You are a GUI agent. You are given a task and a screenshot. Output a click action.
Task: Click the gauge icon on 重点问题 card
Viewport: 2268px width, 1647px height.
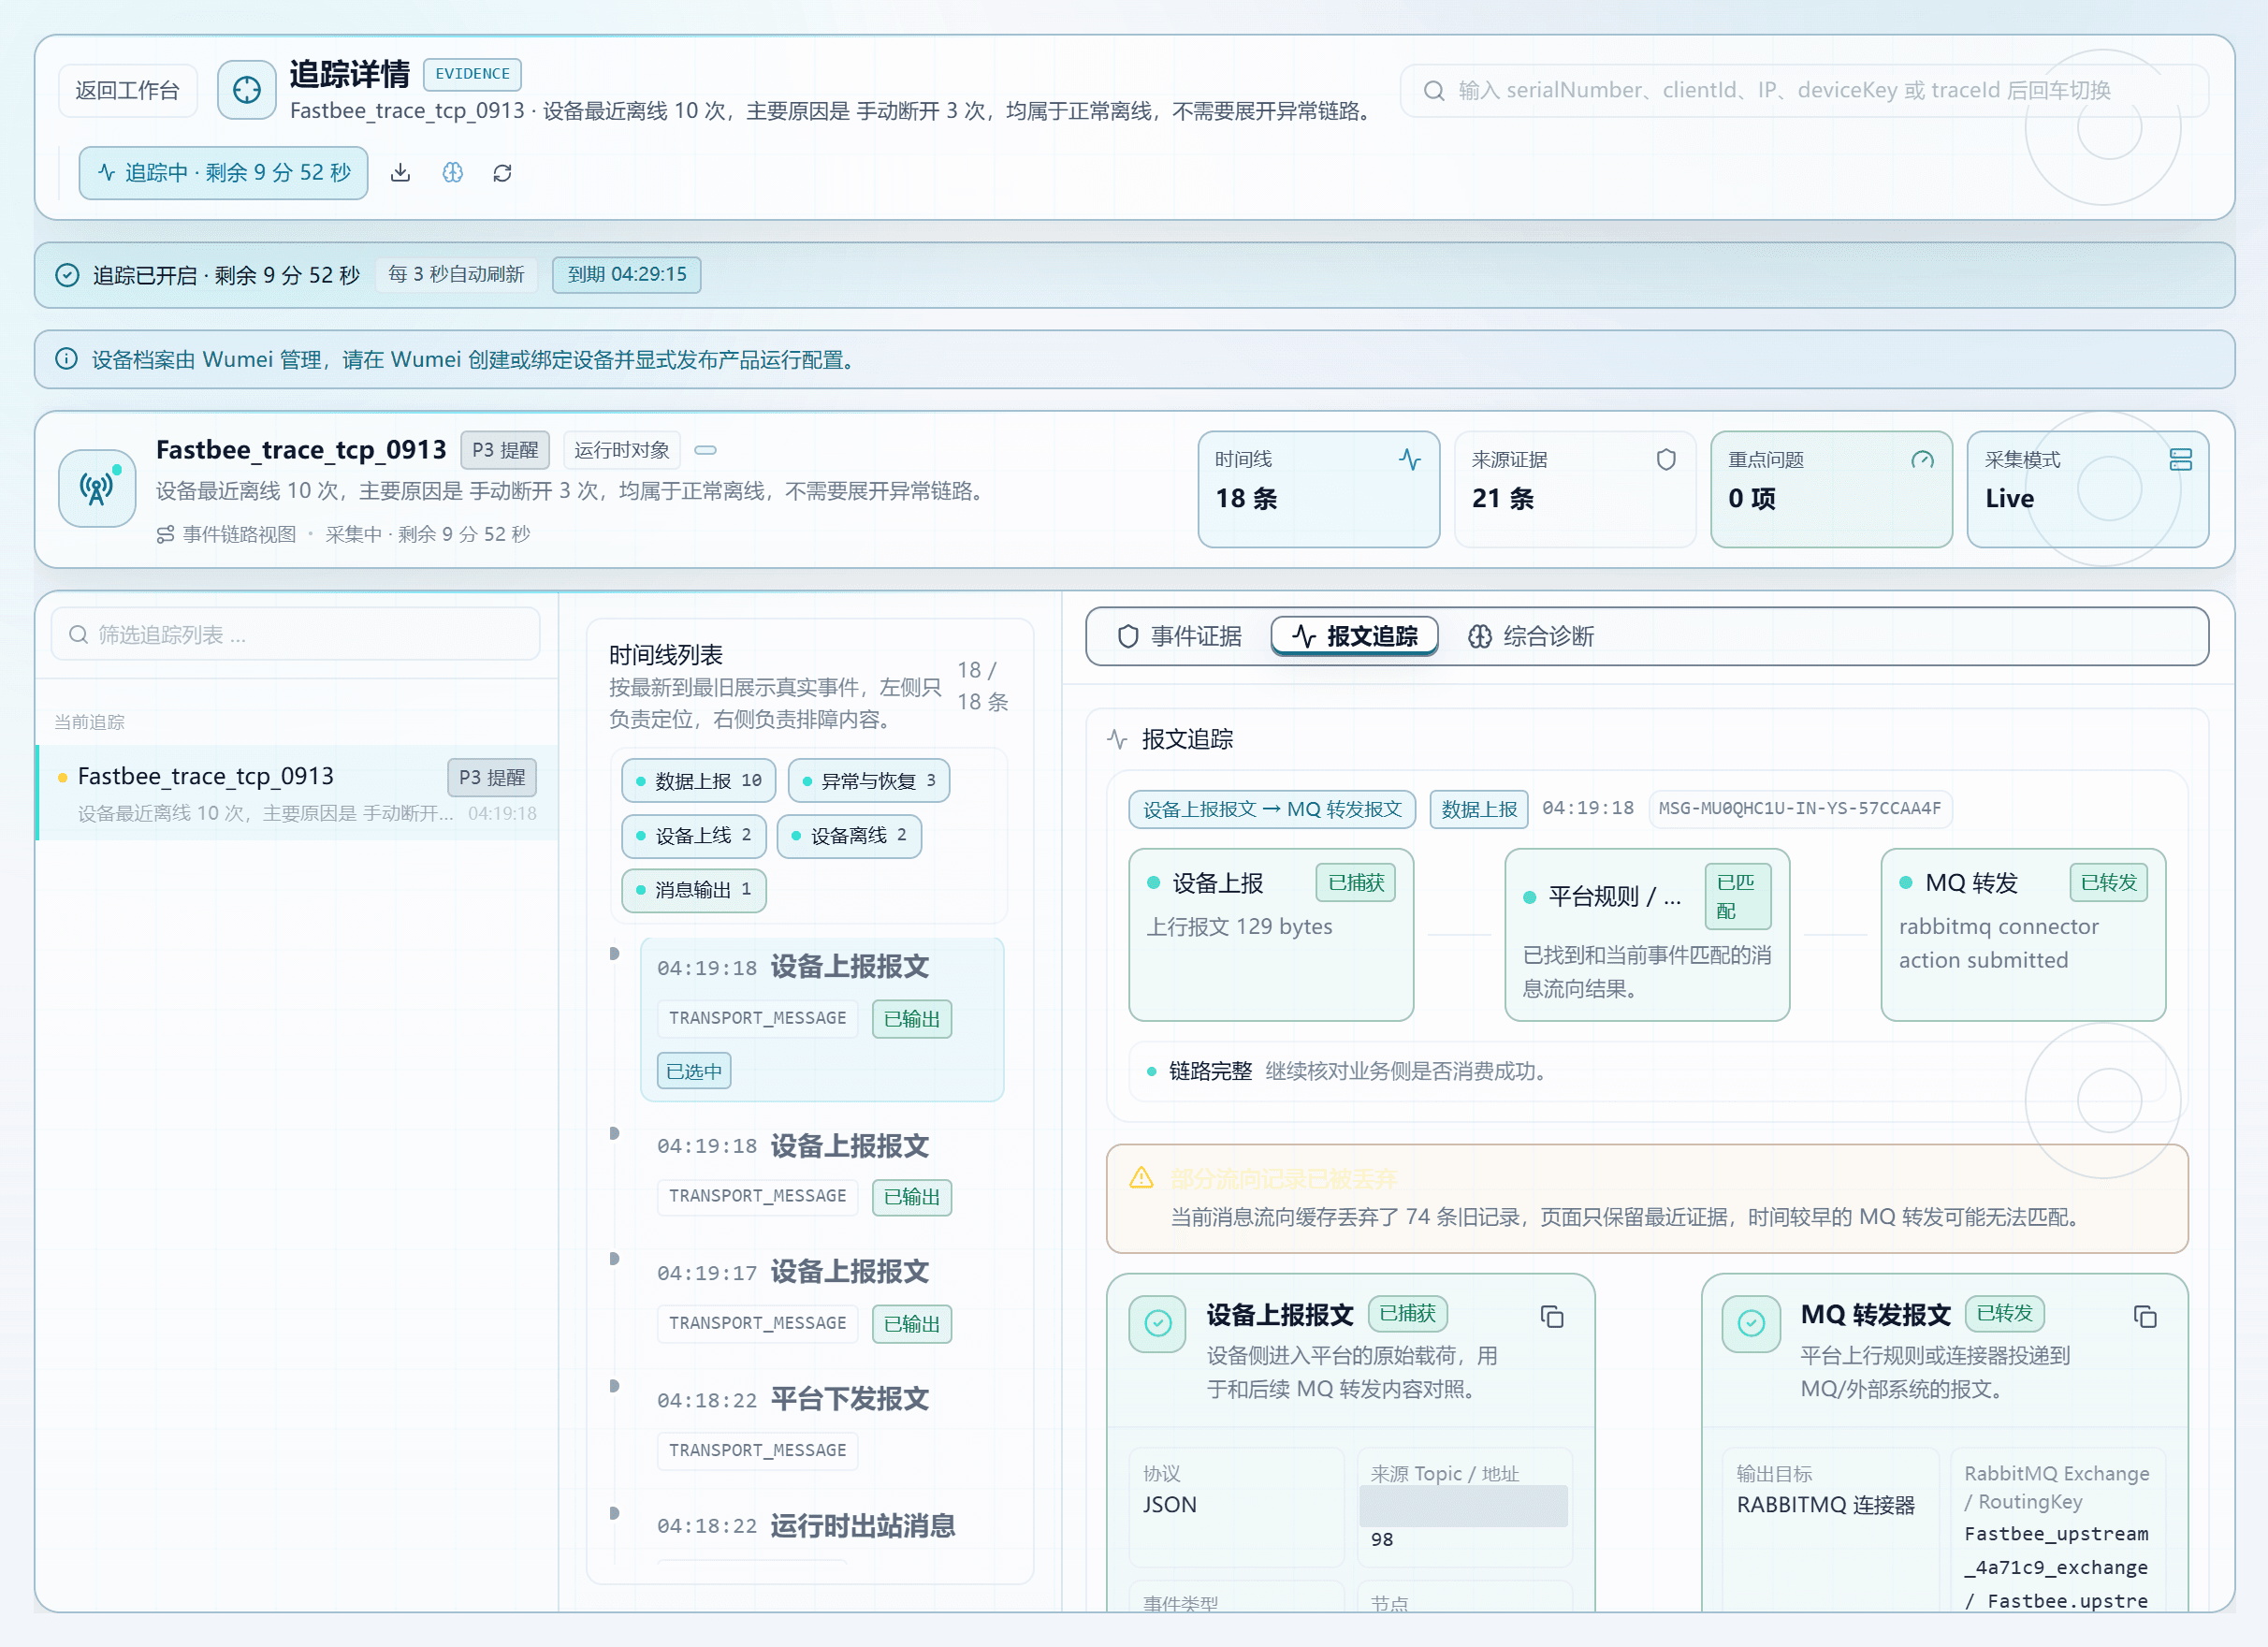(x=1922, y=459)
